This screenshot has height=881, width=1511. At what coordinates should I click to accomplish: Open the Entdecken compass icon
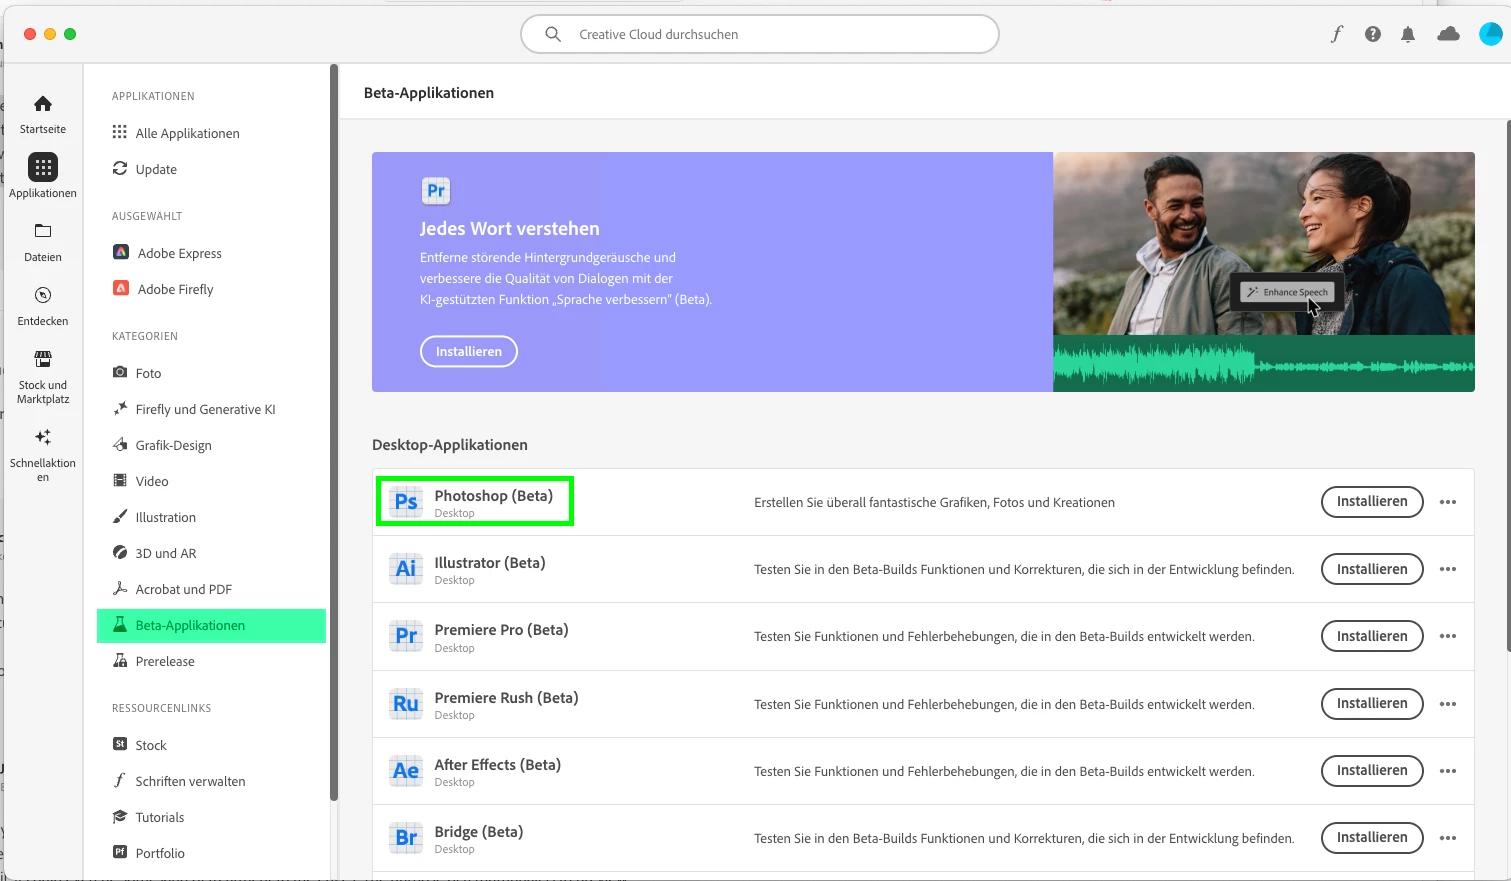click(43, 295)
